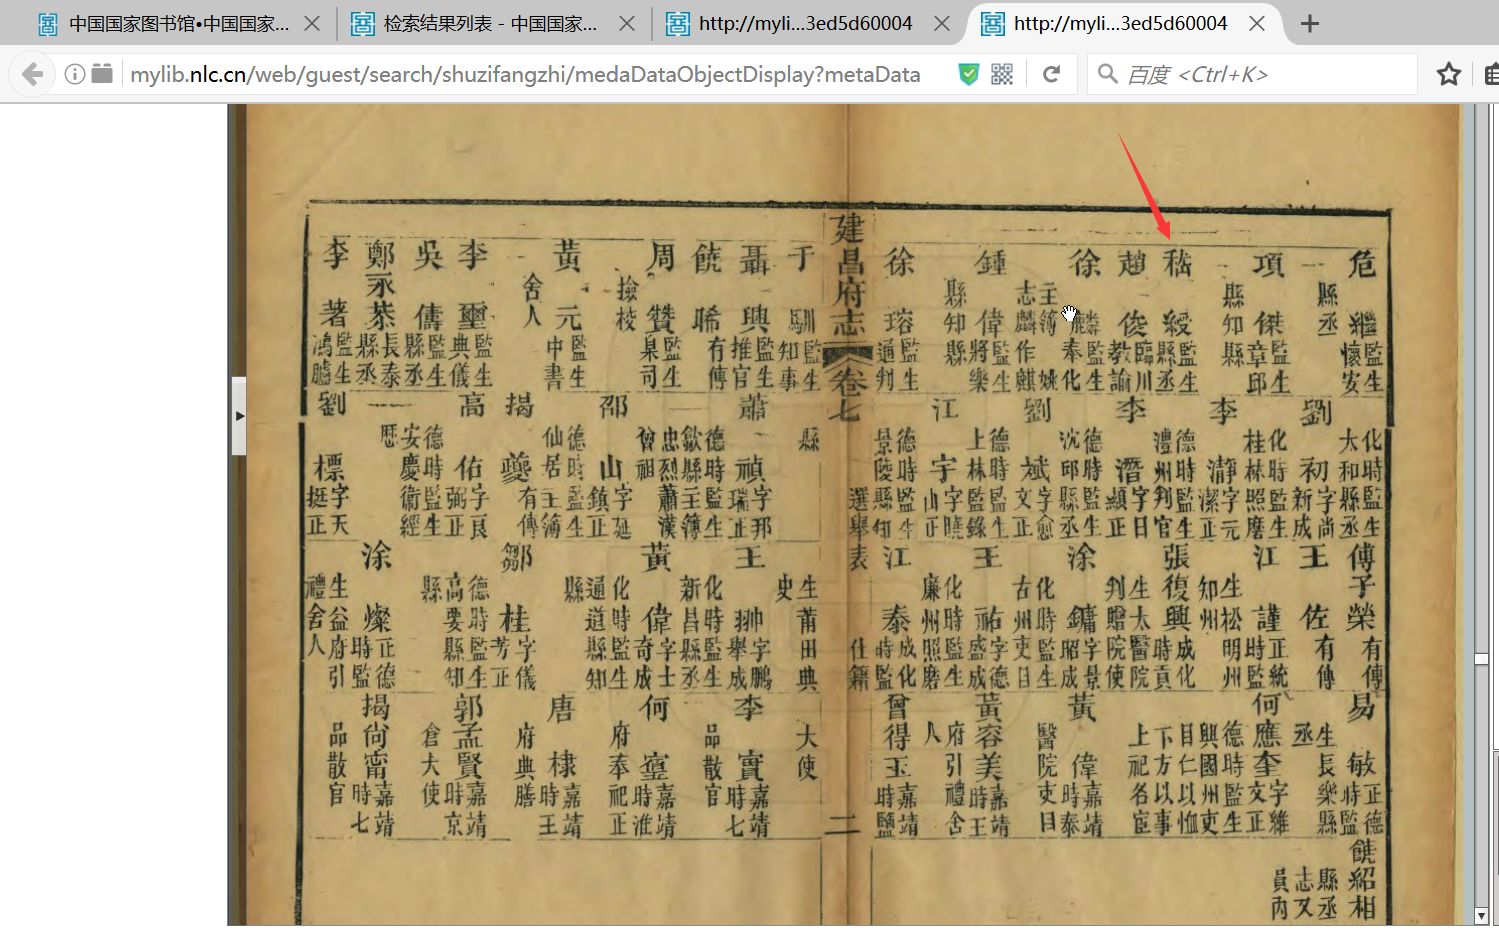Open the page info icon in address bar
Screen dimensions: 1499x939
tap(74, 73)
